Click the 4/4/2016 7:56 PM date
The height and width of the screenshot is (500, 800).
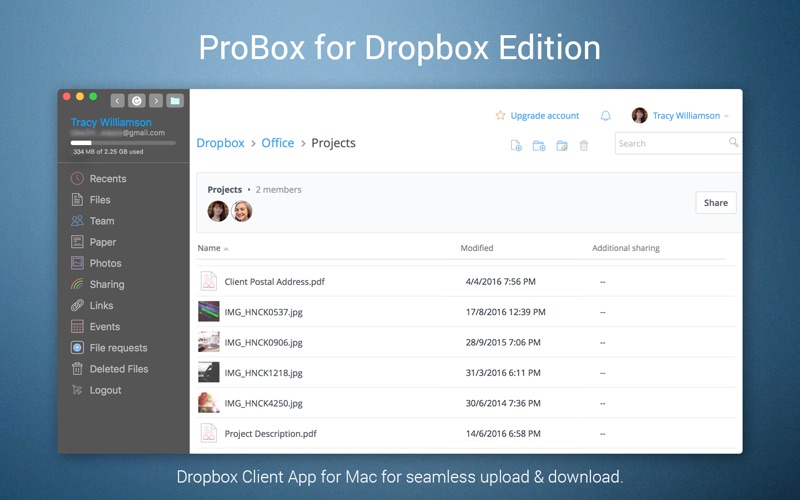[501, 282]
